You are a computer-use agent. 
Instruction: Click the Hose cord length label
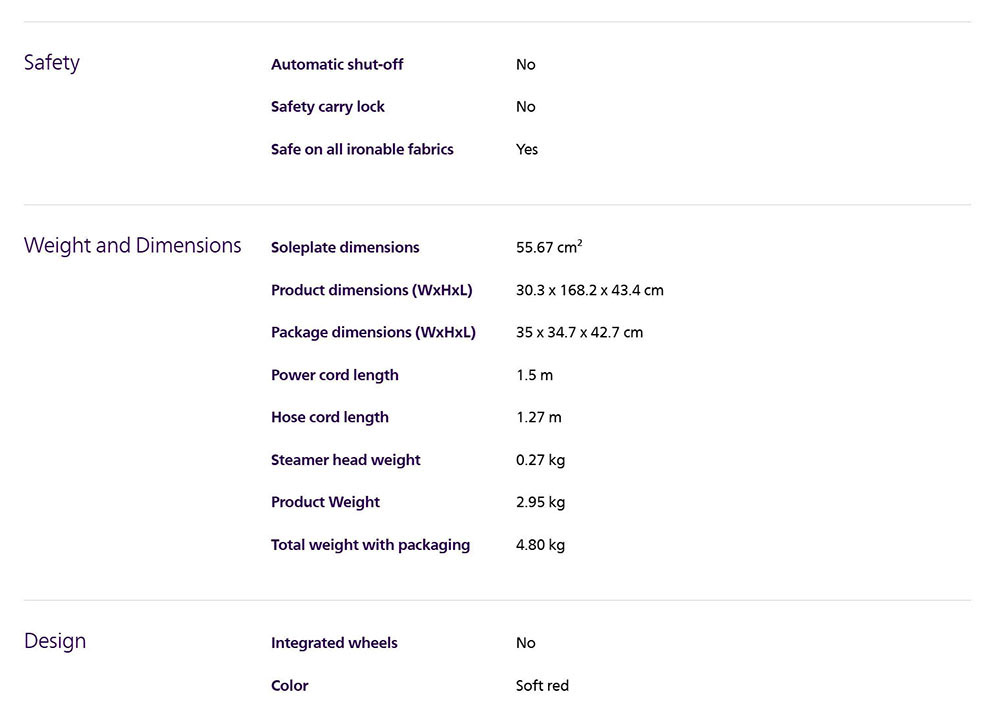click(330, 418)
